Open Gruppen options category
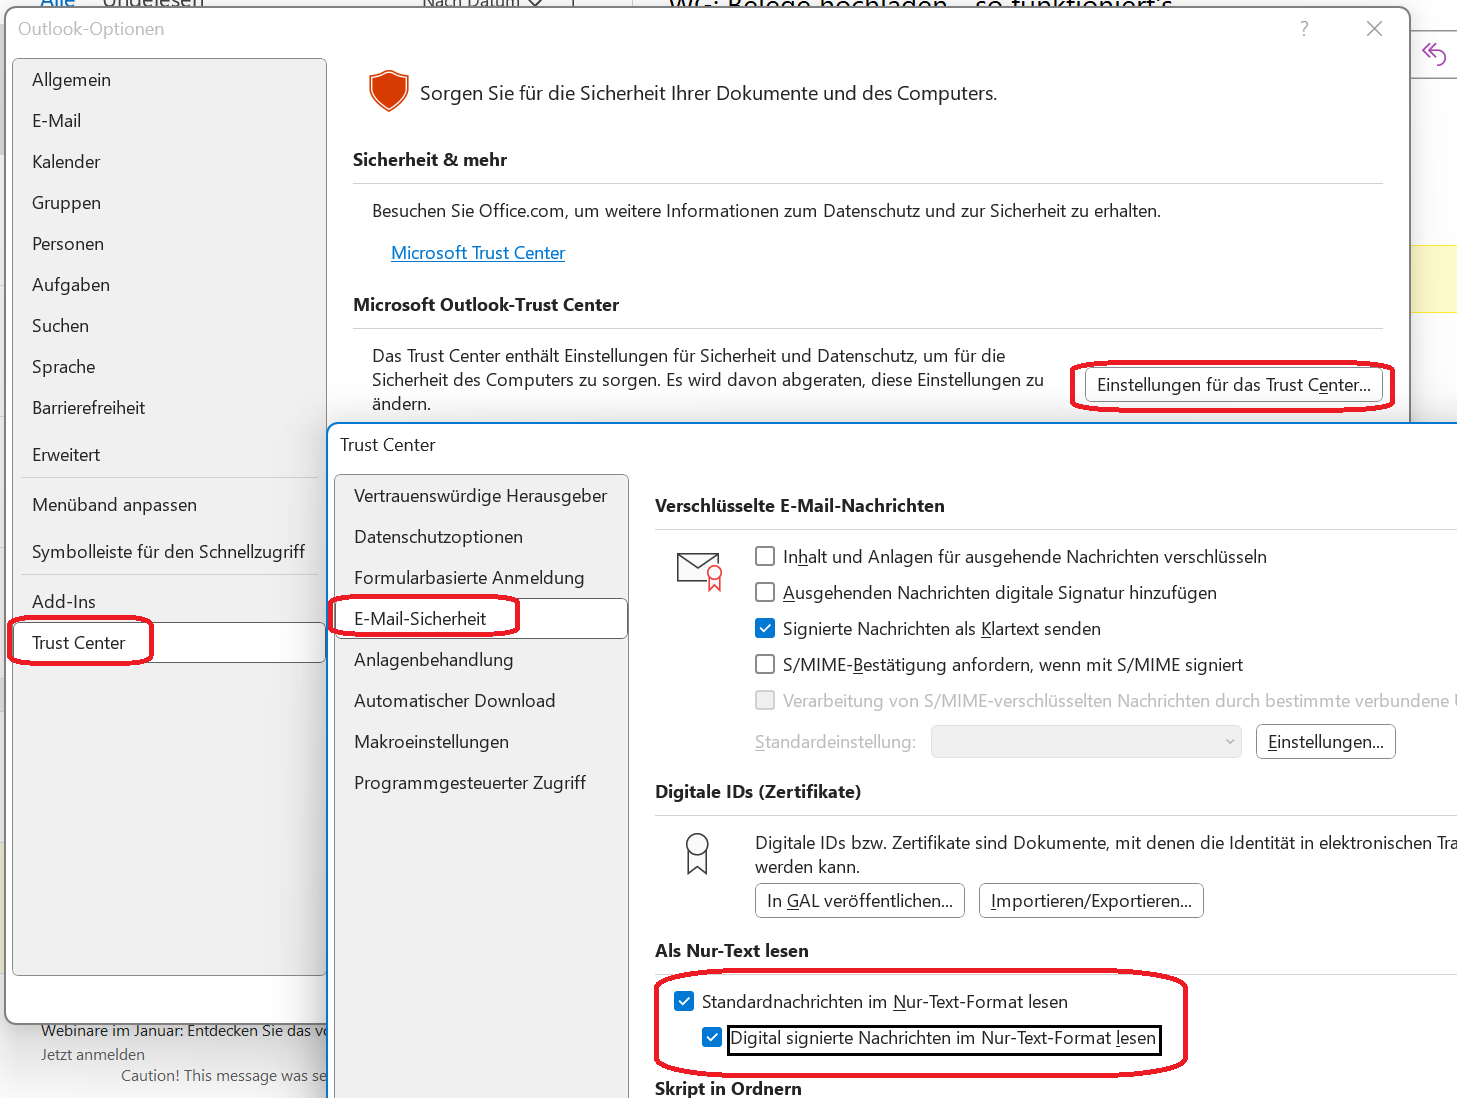Viewport: 1457px width, 1098px height. pos(169,203)
